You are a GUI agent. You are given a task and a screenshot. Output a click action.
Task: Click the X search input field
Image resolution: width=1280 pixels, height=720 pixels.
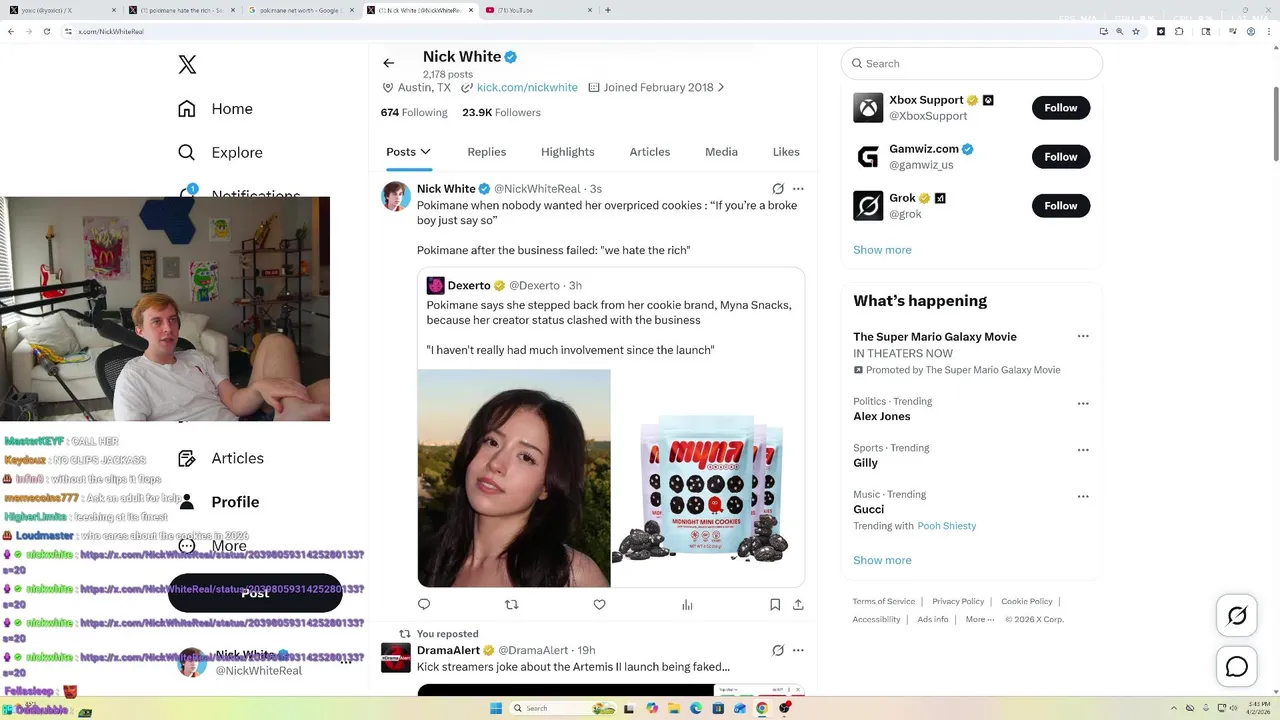(972, 63)
